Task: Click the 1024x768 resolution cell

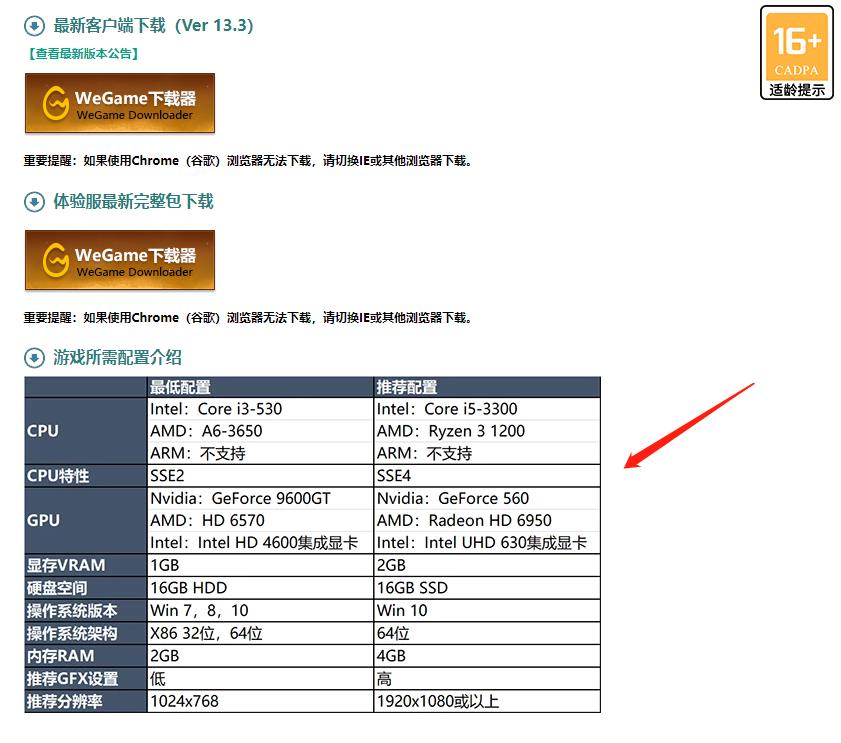Action: pyautogui.click(x=260, y=701)
